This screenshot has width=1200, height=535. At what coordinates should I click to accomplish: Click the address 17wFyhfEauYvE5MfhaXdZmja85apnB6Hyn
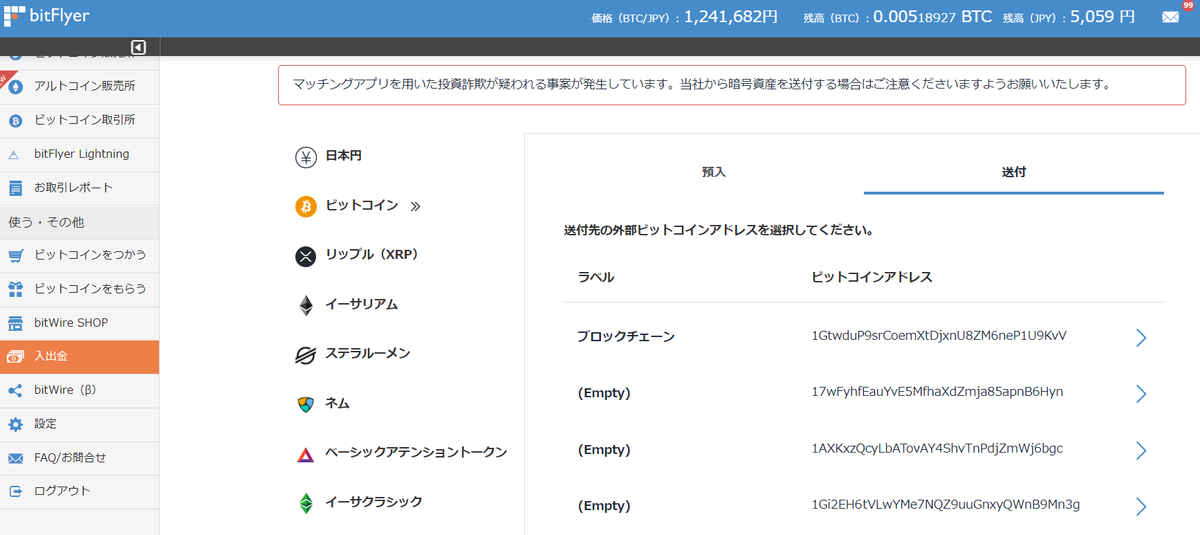click(x=937, y=392)
